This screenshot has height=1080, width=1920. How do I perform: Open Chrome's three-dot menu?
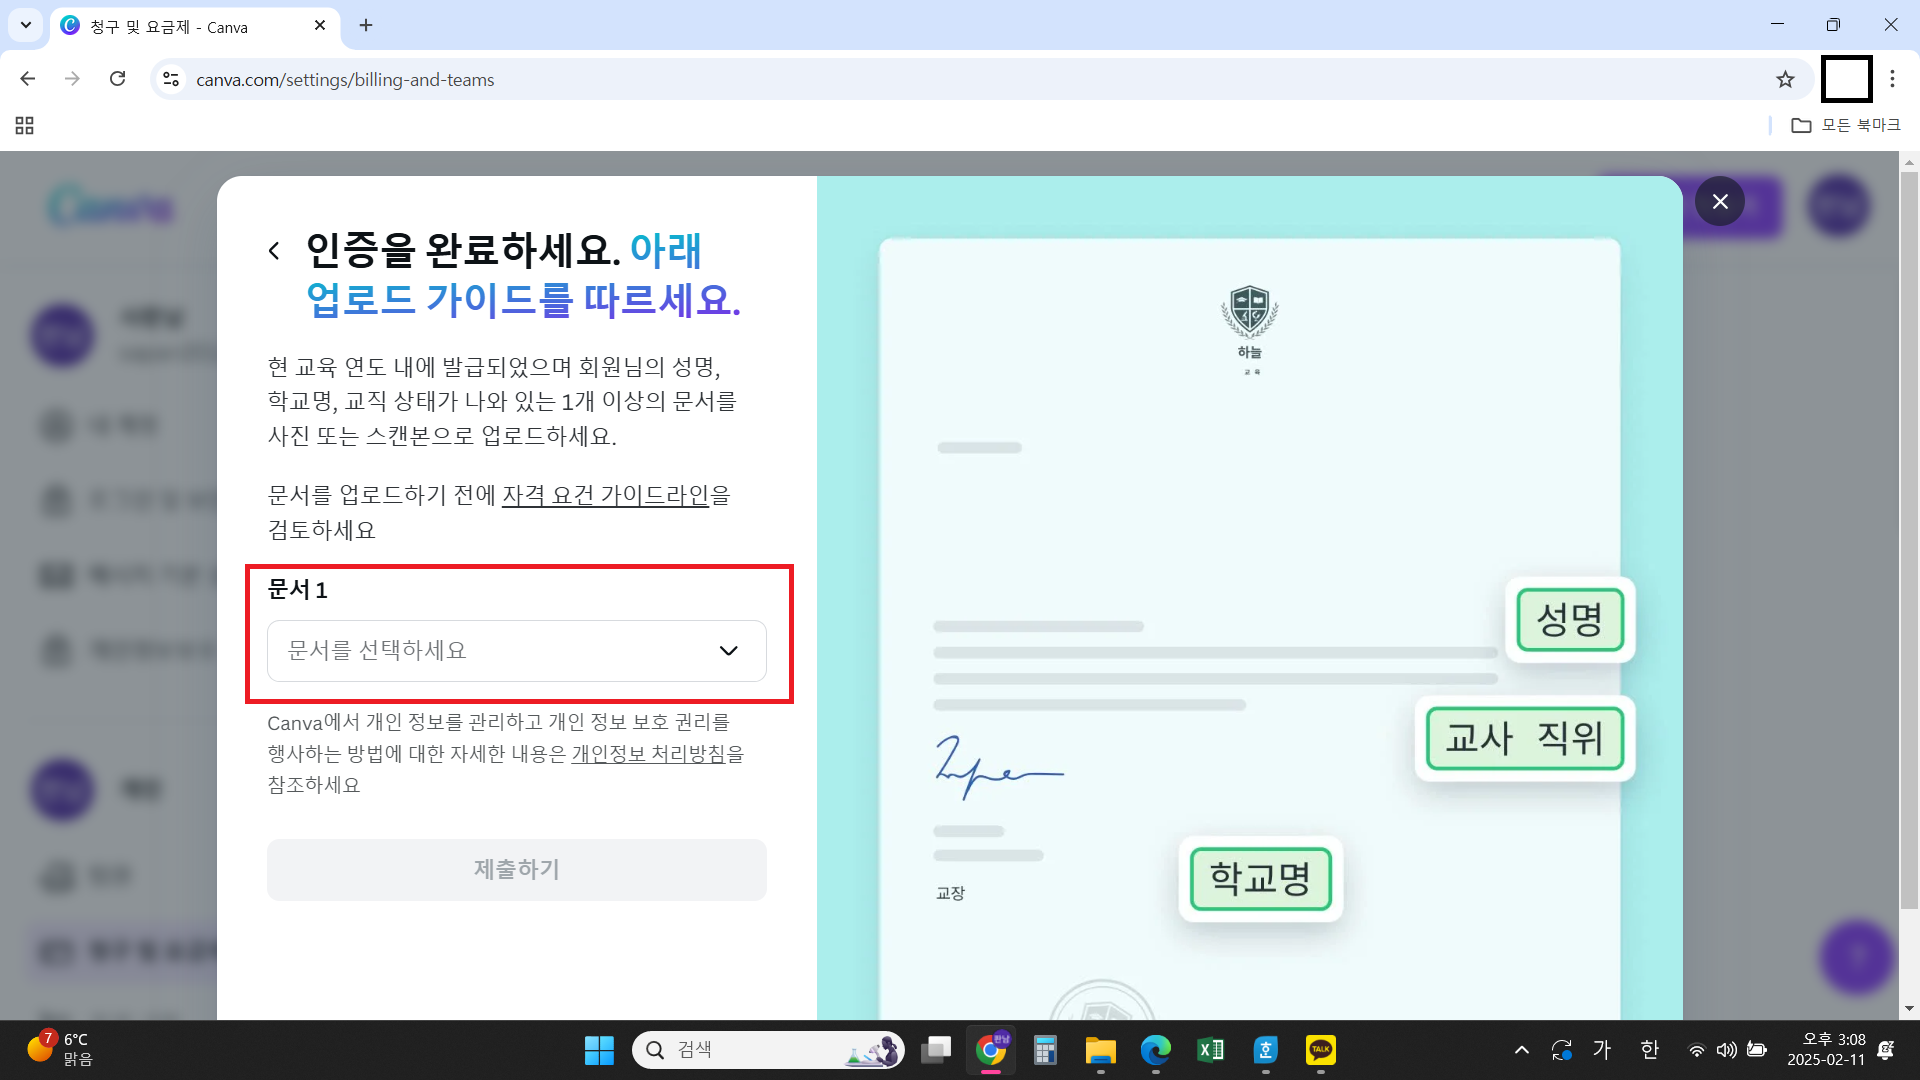(x=1894, y=79)
